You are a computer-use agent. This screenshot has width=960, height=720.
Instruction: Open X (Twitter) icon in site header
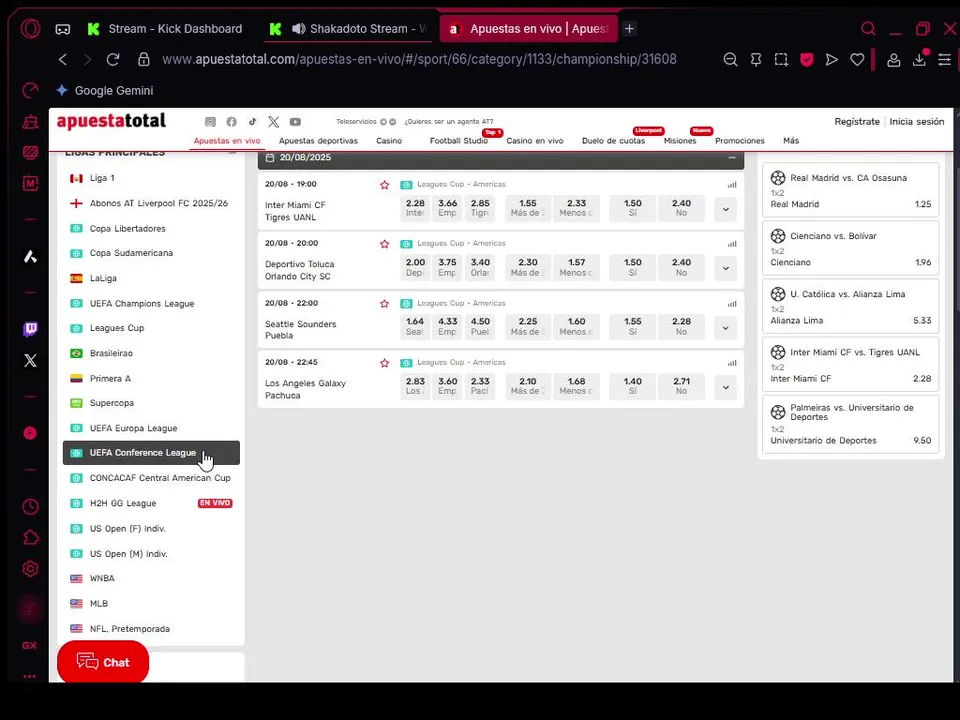(274, 122)
